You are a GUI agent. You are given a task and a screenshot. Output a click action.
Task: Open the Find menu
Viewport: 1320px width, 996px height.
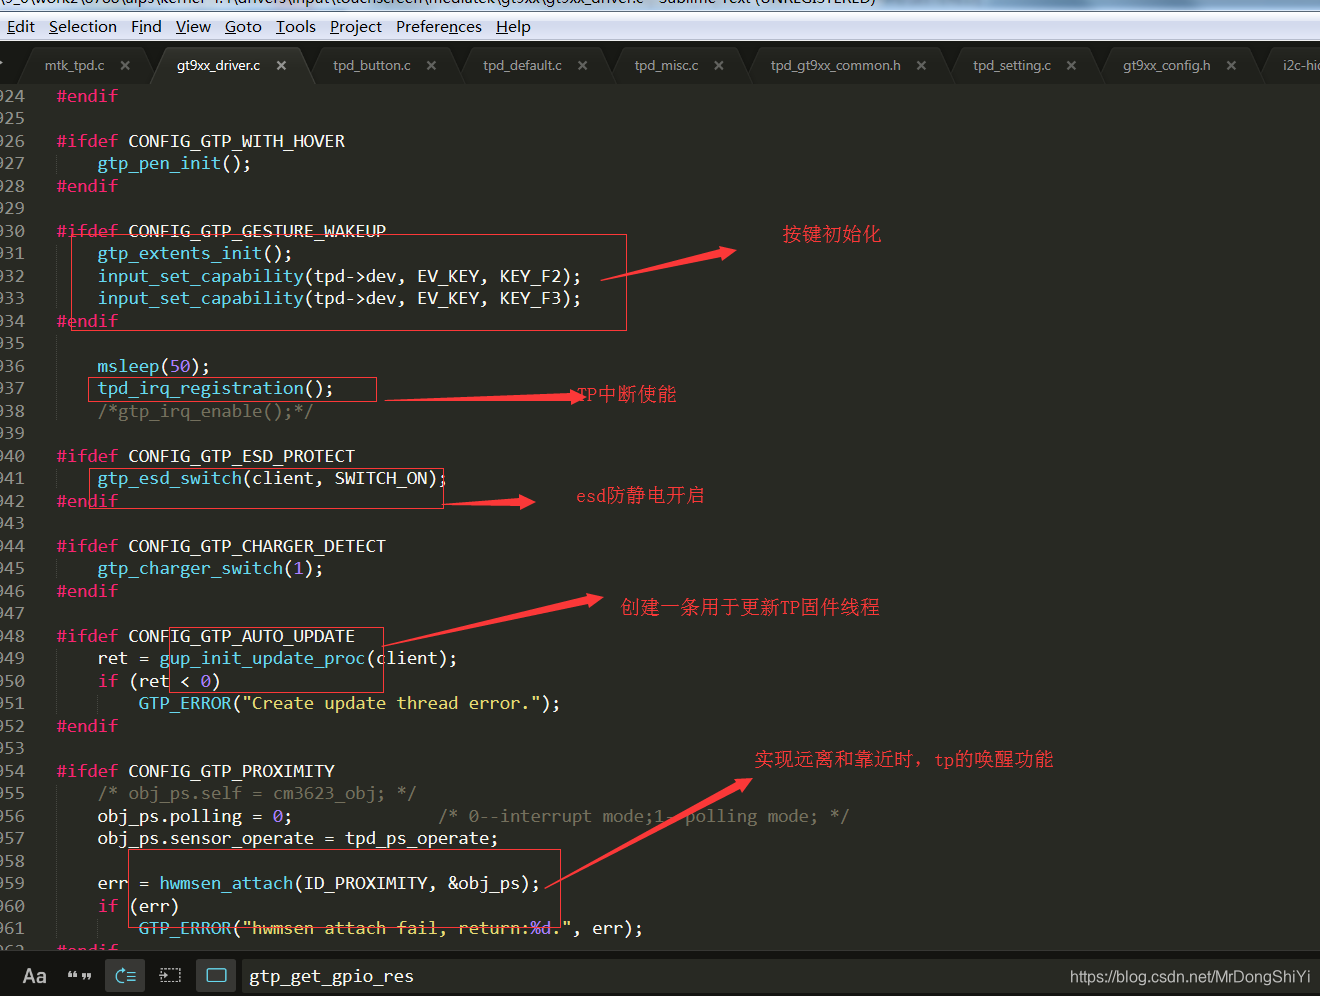[x=146, y=26]
